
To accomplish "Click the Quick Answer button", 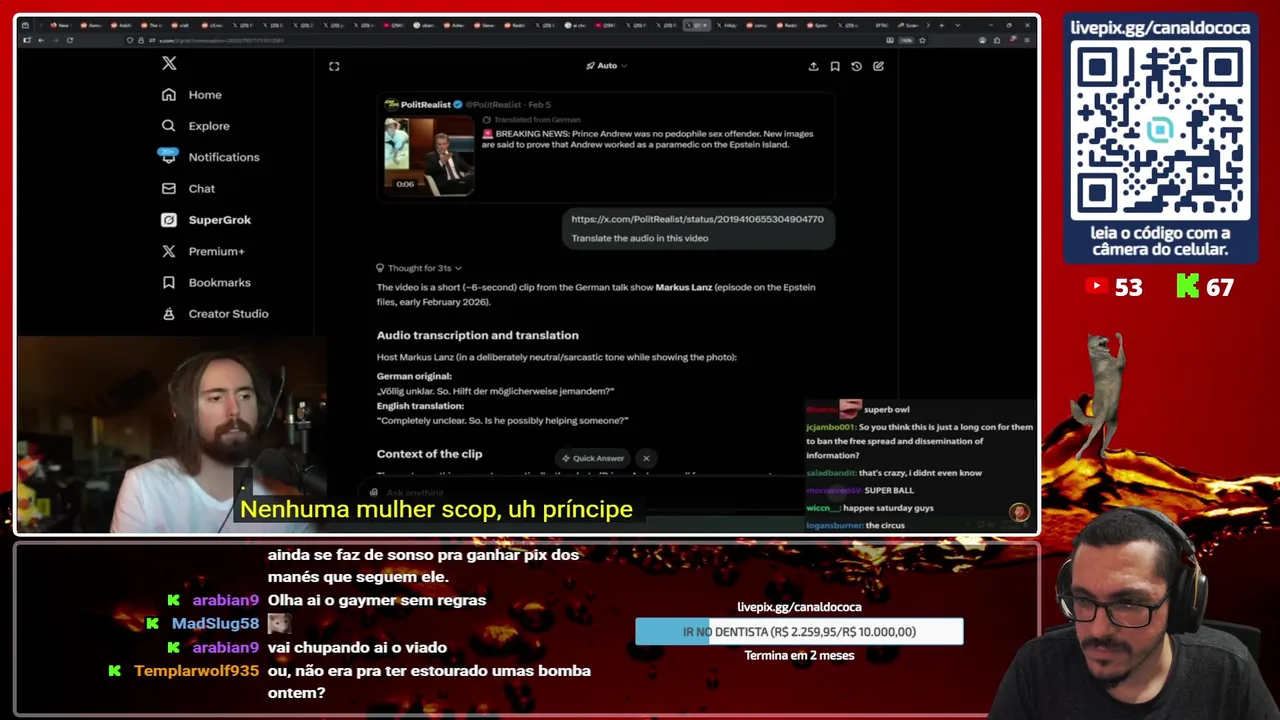I will (593, 458).
